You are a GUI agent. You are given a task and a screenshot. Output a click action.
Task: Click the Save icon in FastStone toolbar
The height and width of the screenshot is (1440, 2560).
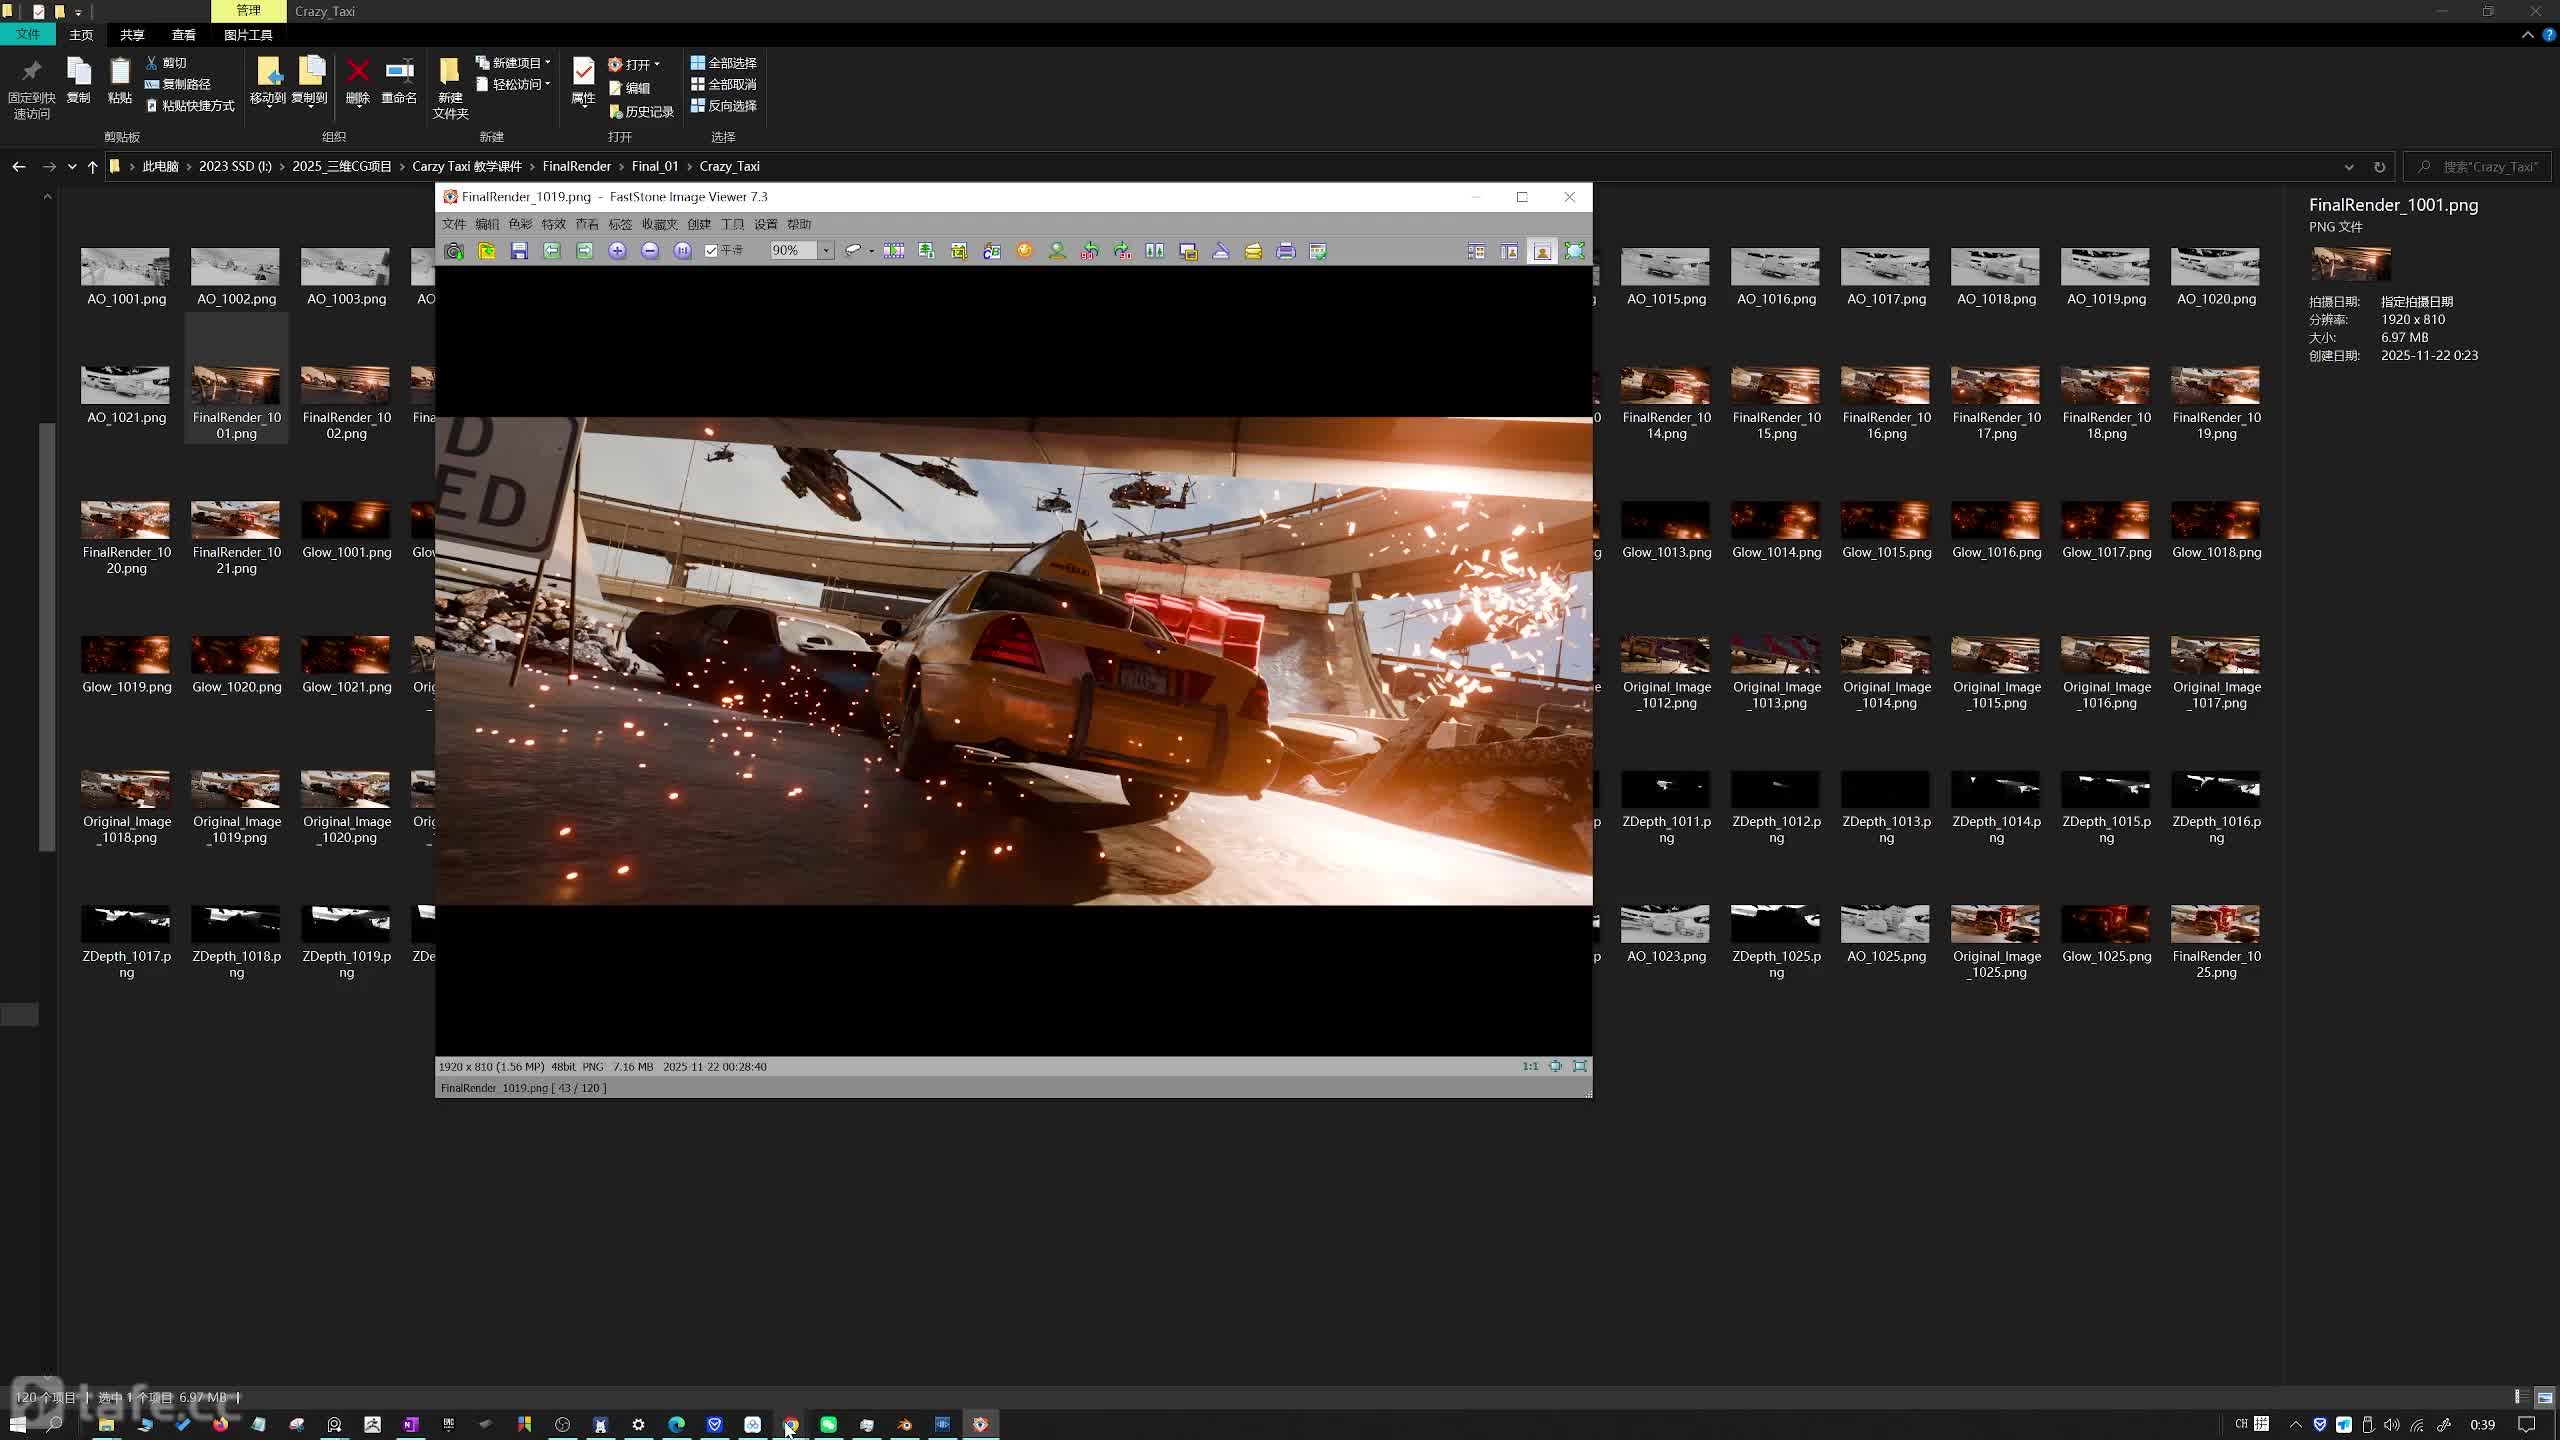coord(519,251)
